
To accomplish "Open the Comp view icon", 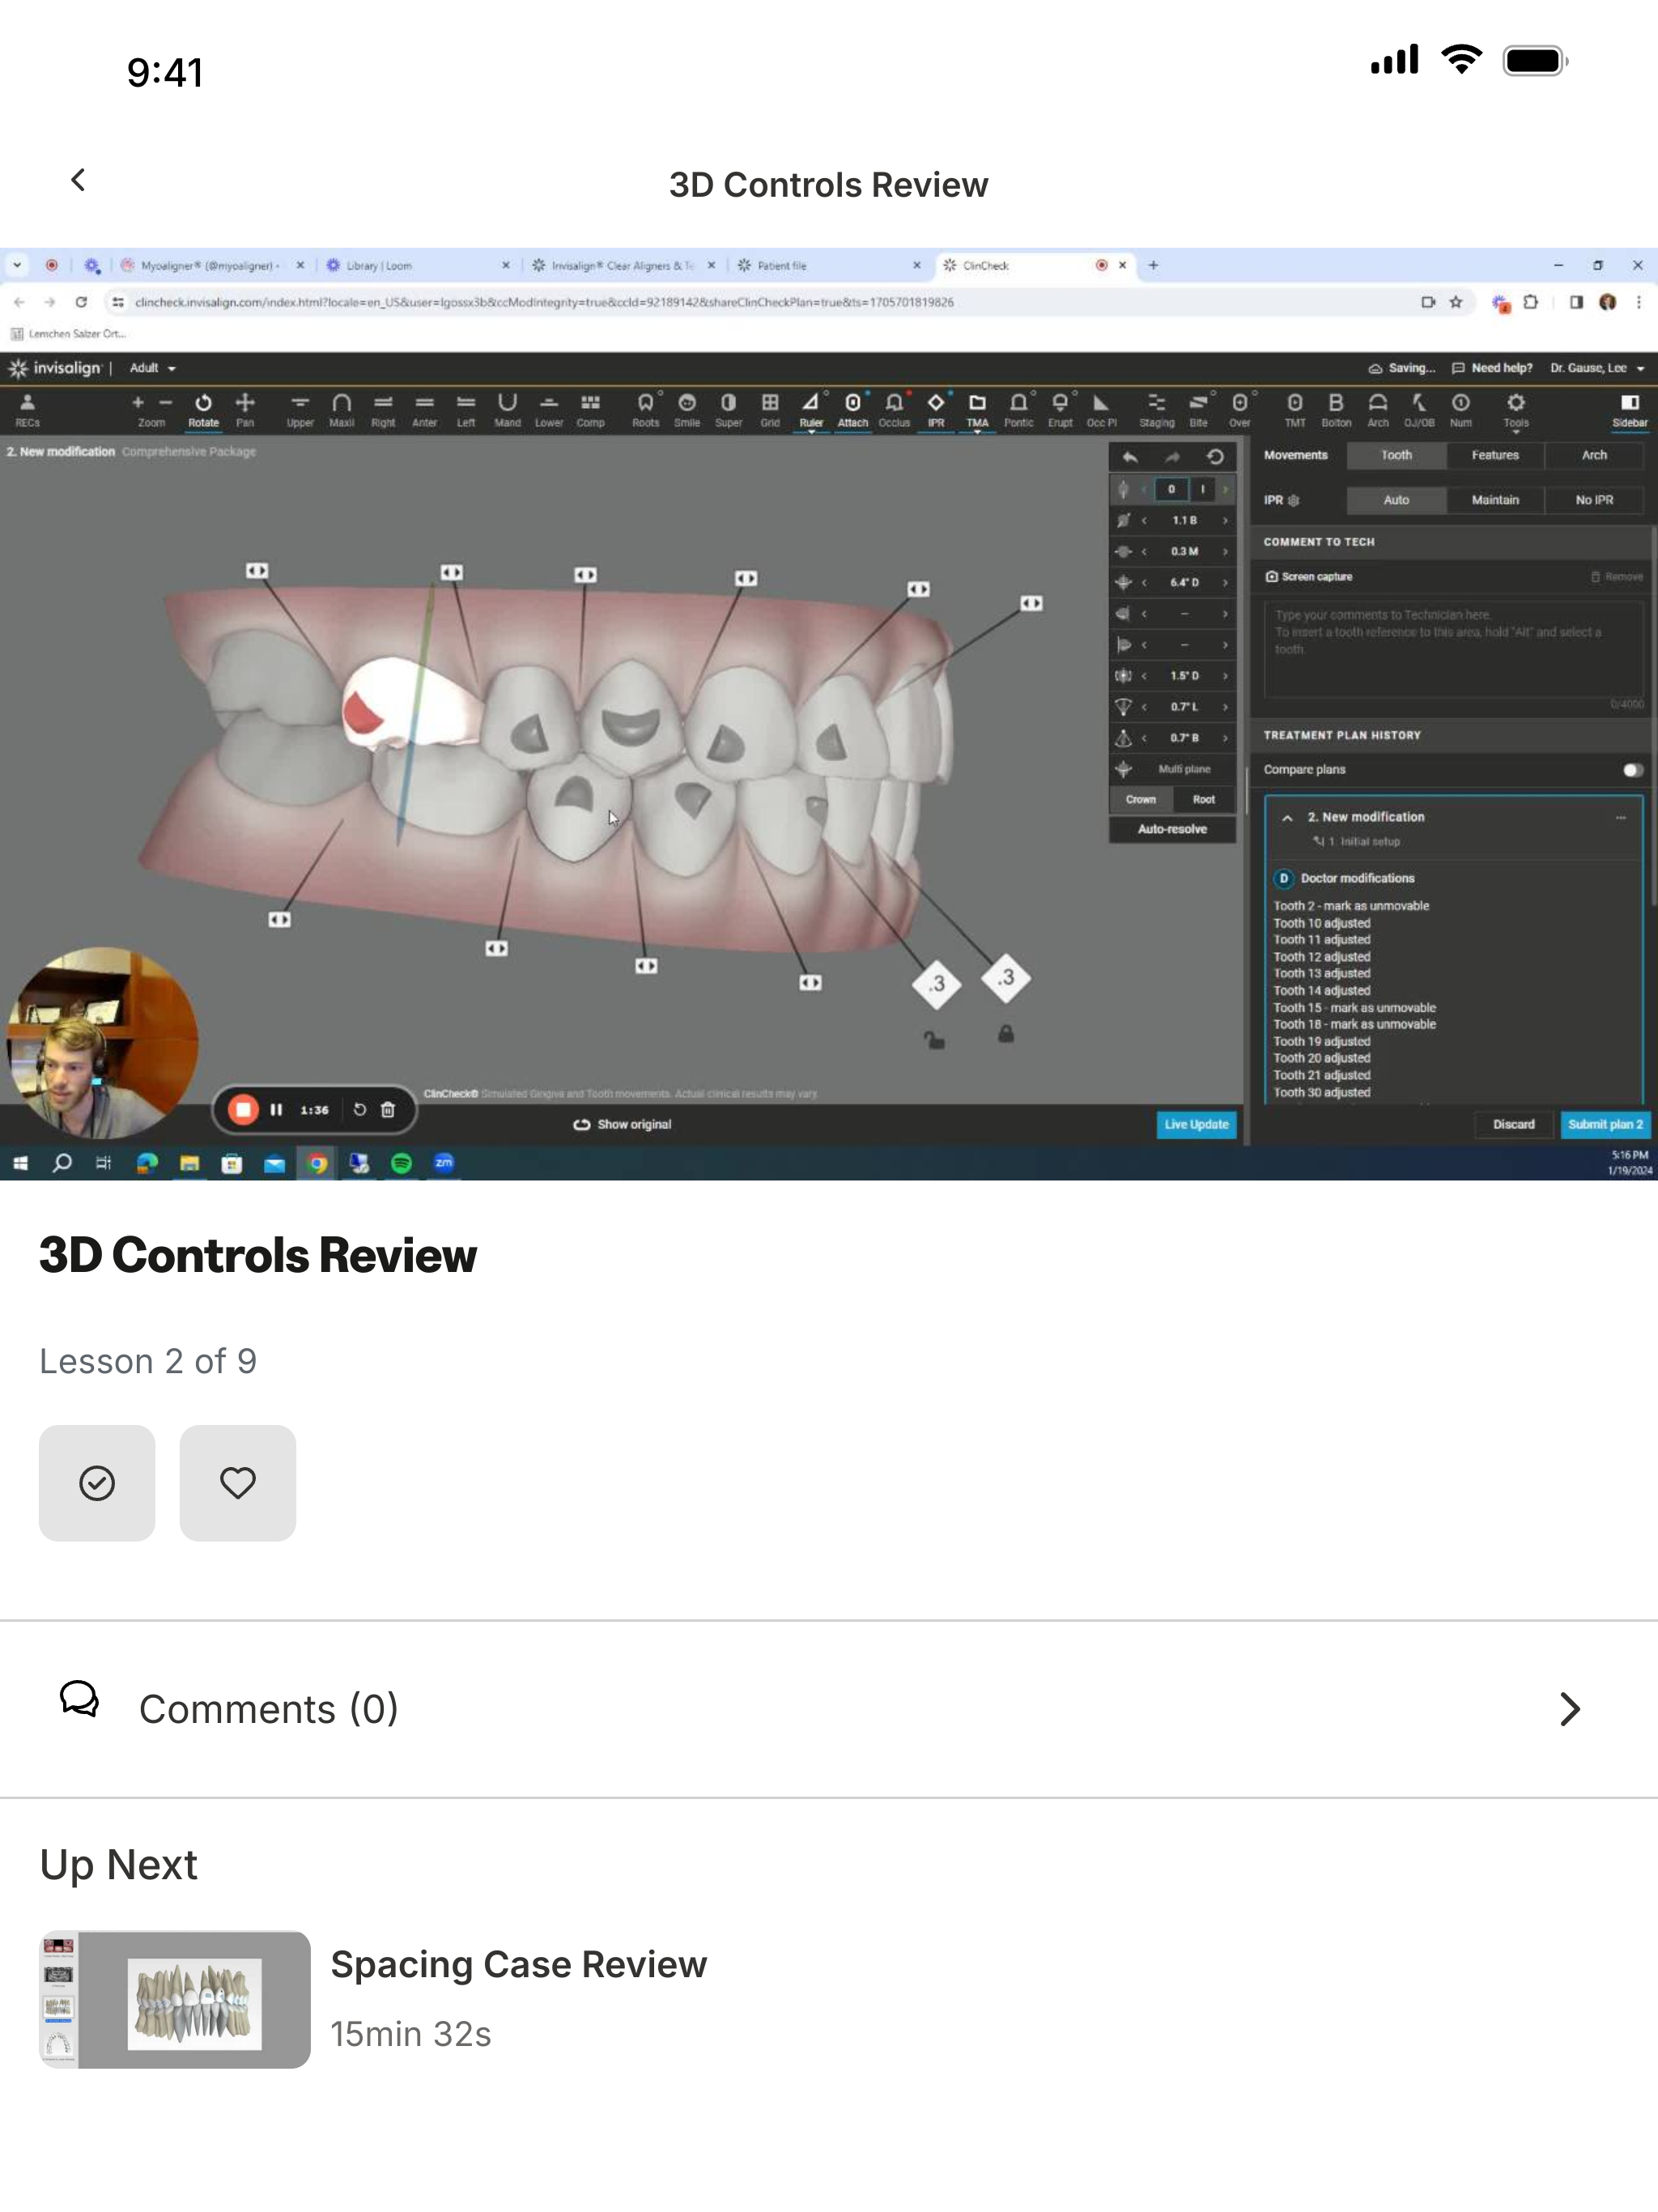I will pos(591,409).
